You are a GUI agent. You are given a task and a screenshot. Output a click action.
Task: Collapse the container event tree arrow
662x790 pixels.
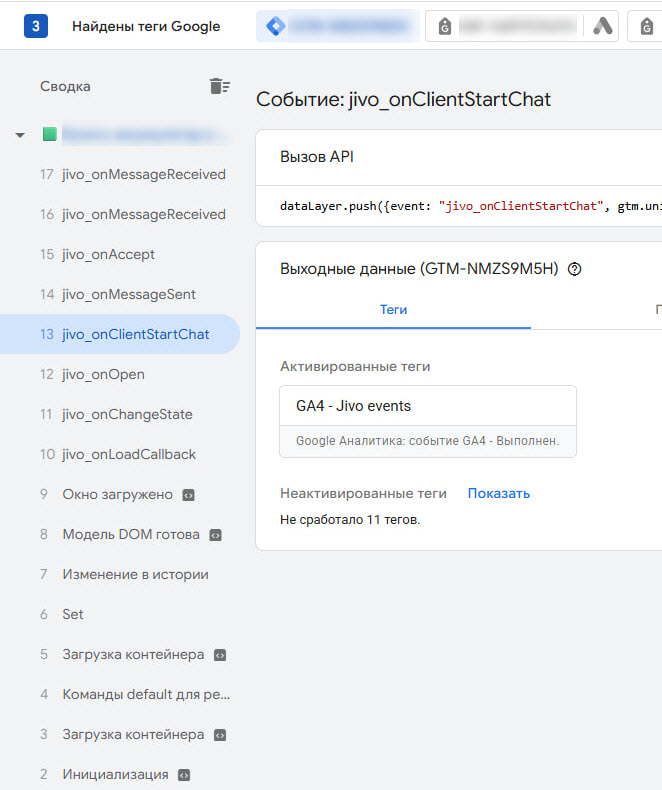20,135
